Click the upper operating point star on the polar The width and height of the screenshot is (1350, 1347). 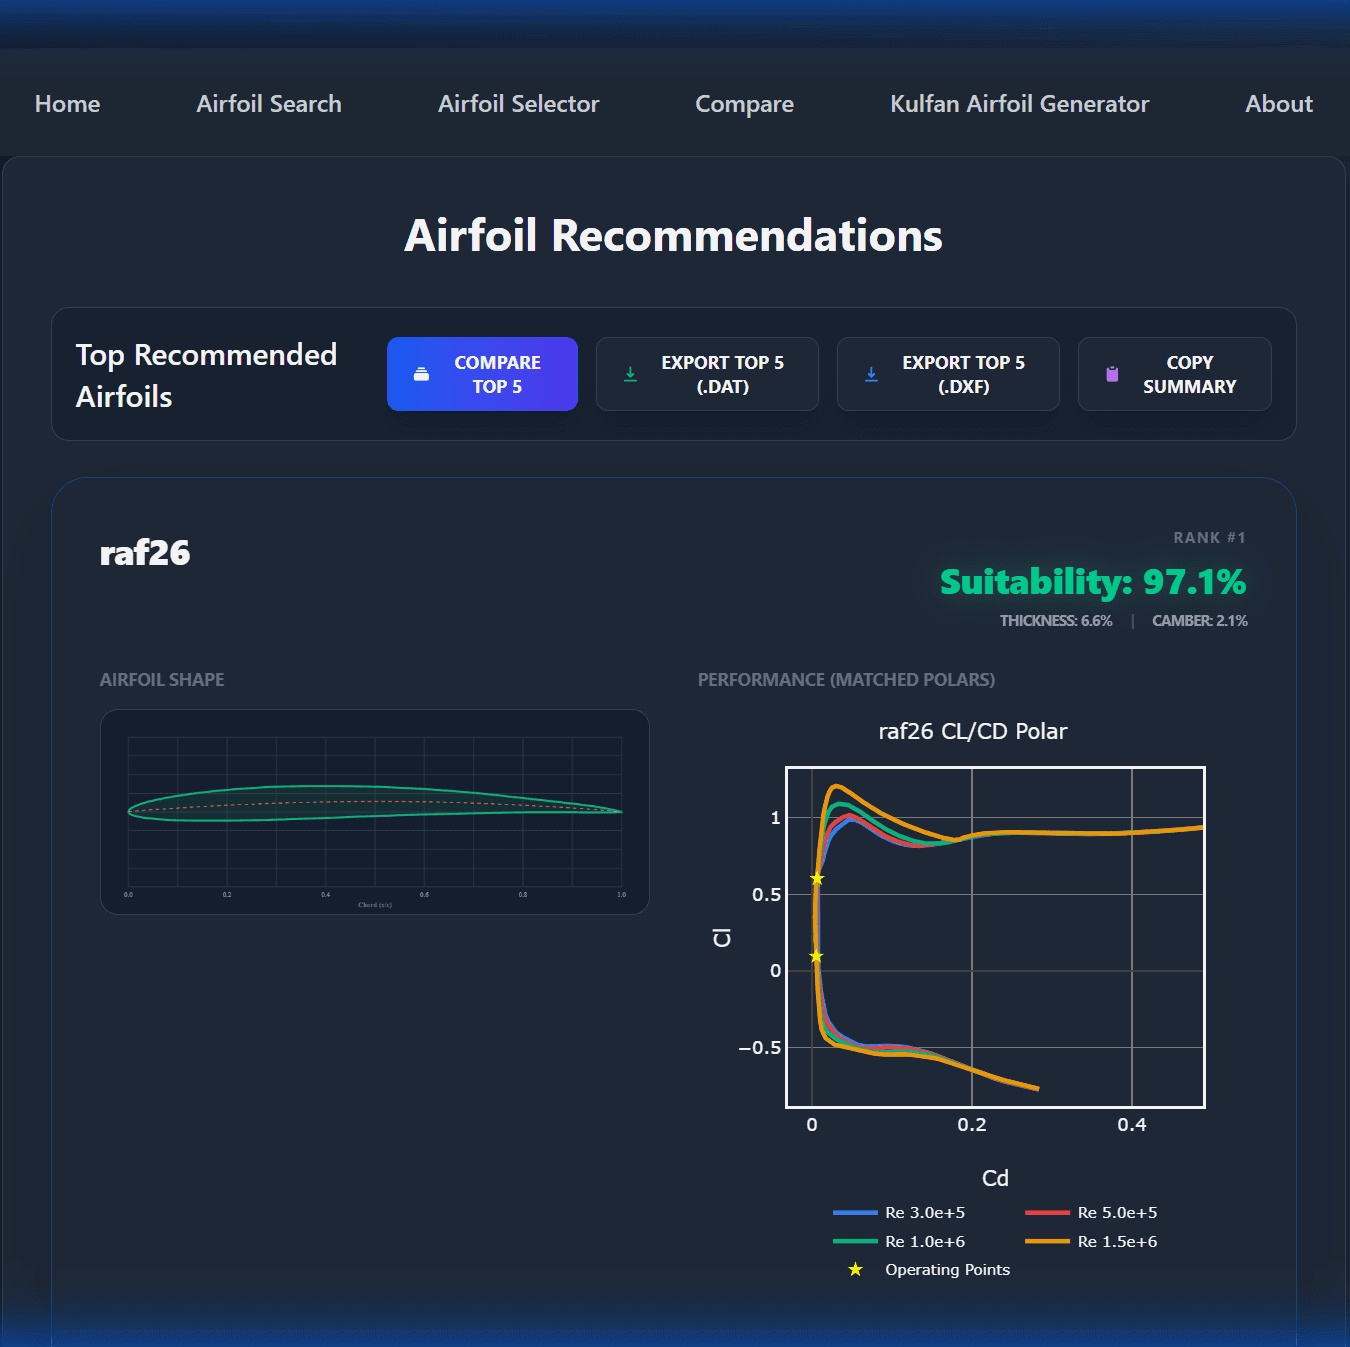coord(817,878)
